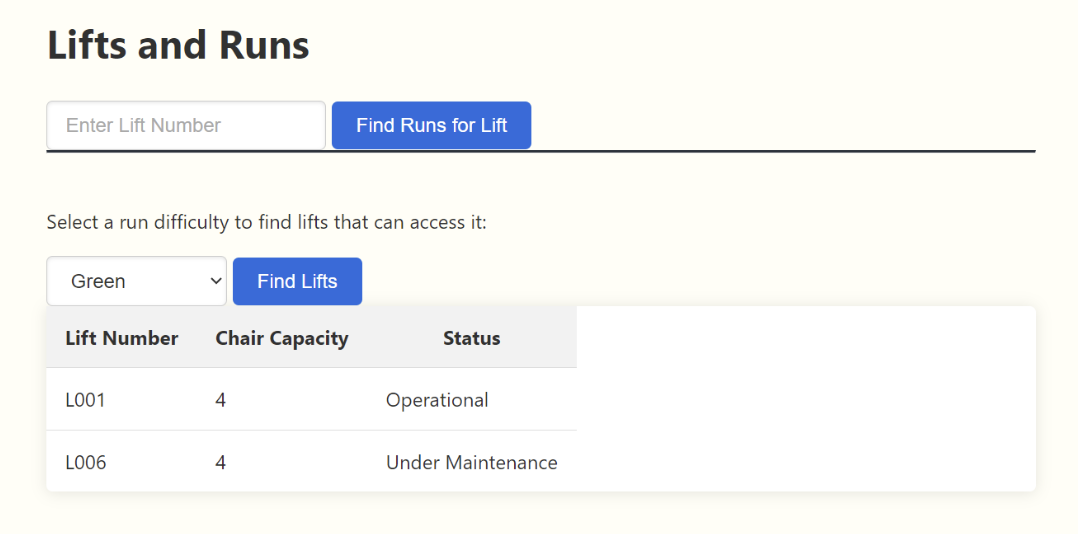The width and height of the screenshot is (1078, 534).
Task: Select the L001 lift number cell
Action: pyautogui.click(x=86, y=400)
